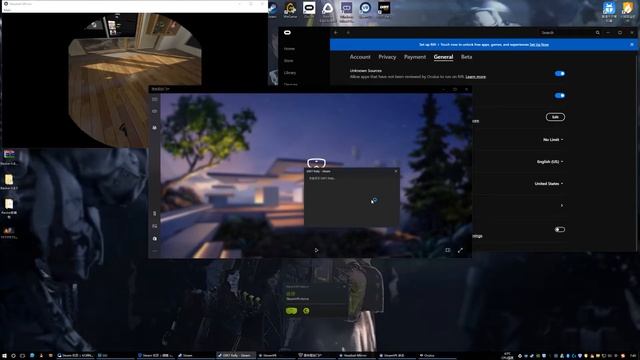640x360 pixels.
Task: Go to Home in Oculus sidebar
Action: tap(289, 49)
